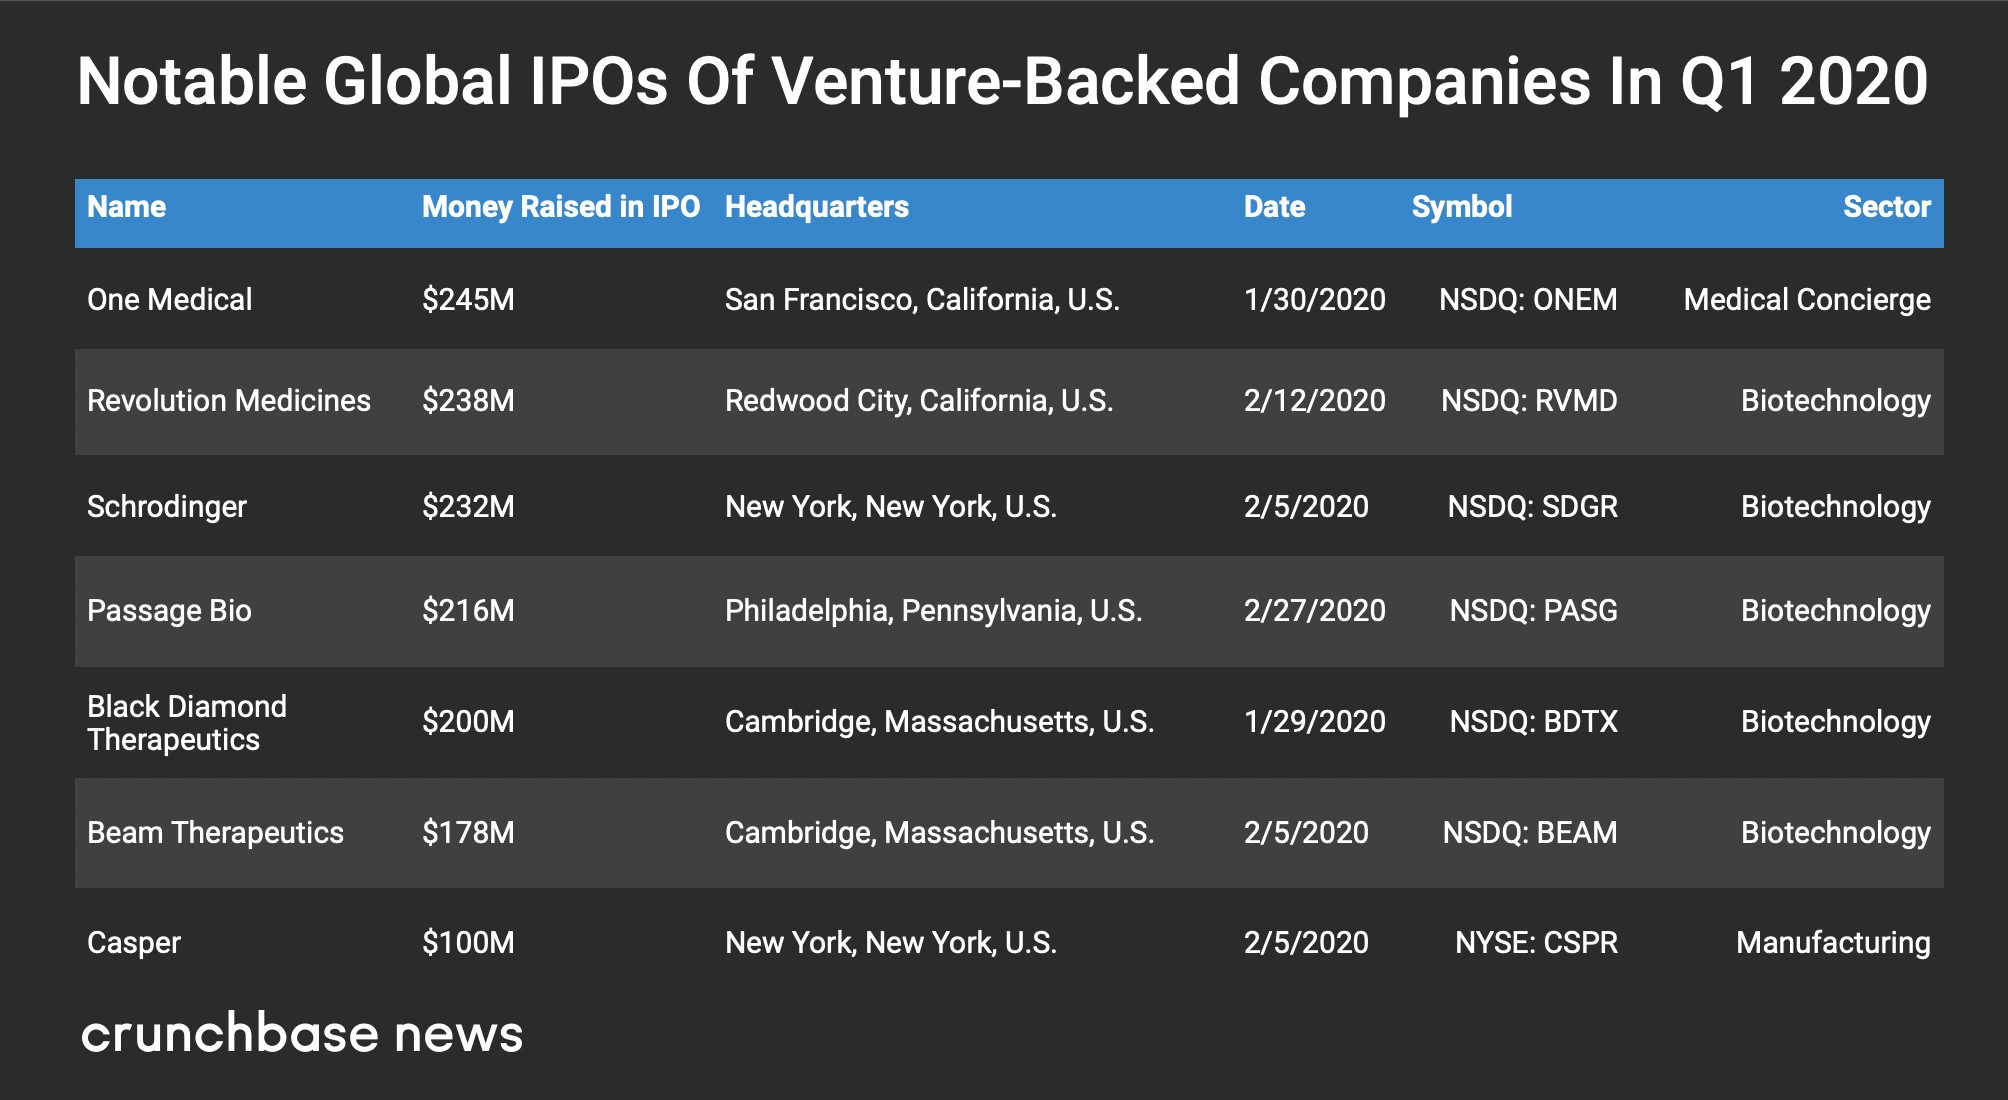
Task: Click the Schrodinger company name
Action: (x=166, y=507)
